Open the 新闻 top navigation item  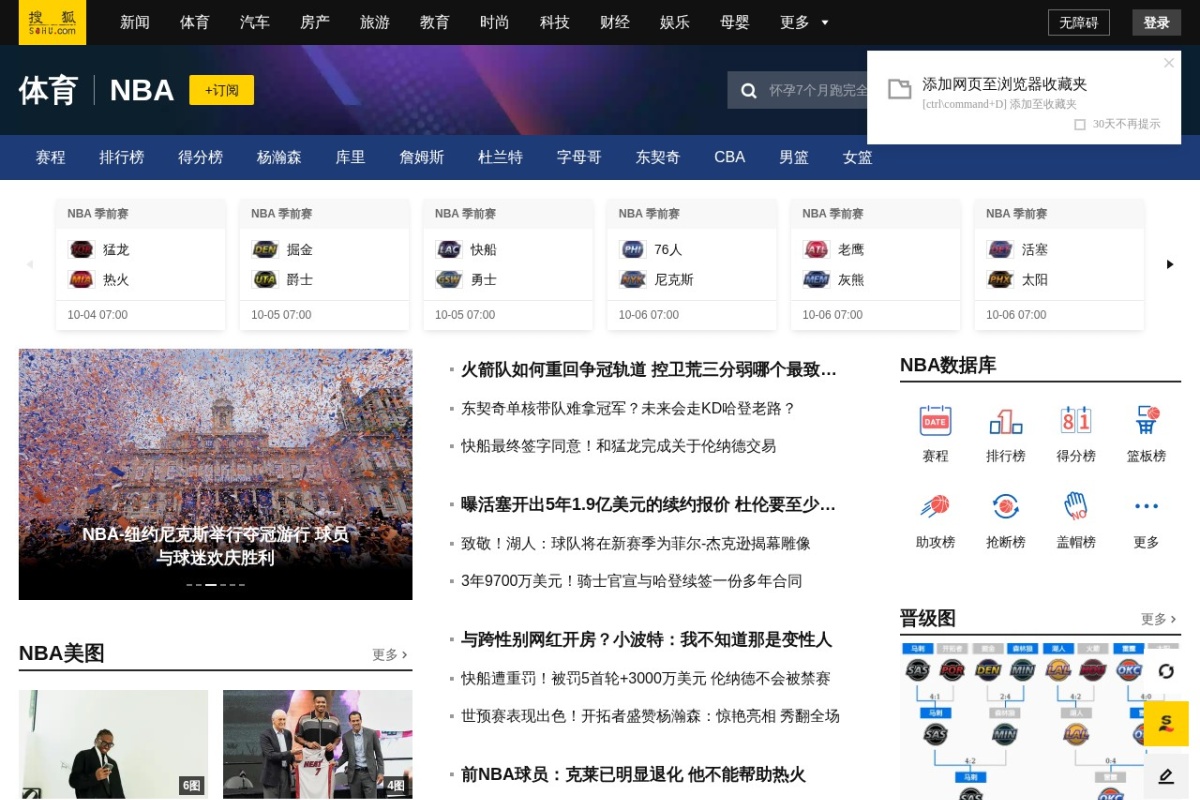(135, 22)
